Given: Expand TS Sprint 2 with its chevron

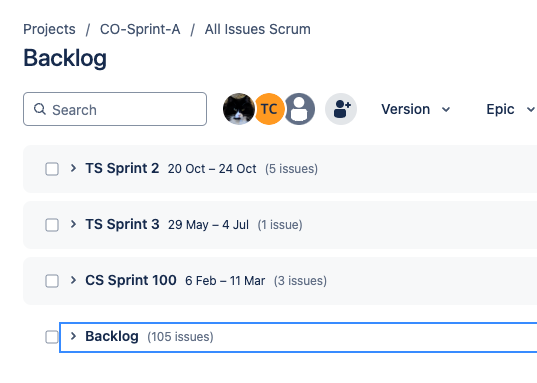Looking at the screenshot, I should [x=73, y=168].
